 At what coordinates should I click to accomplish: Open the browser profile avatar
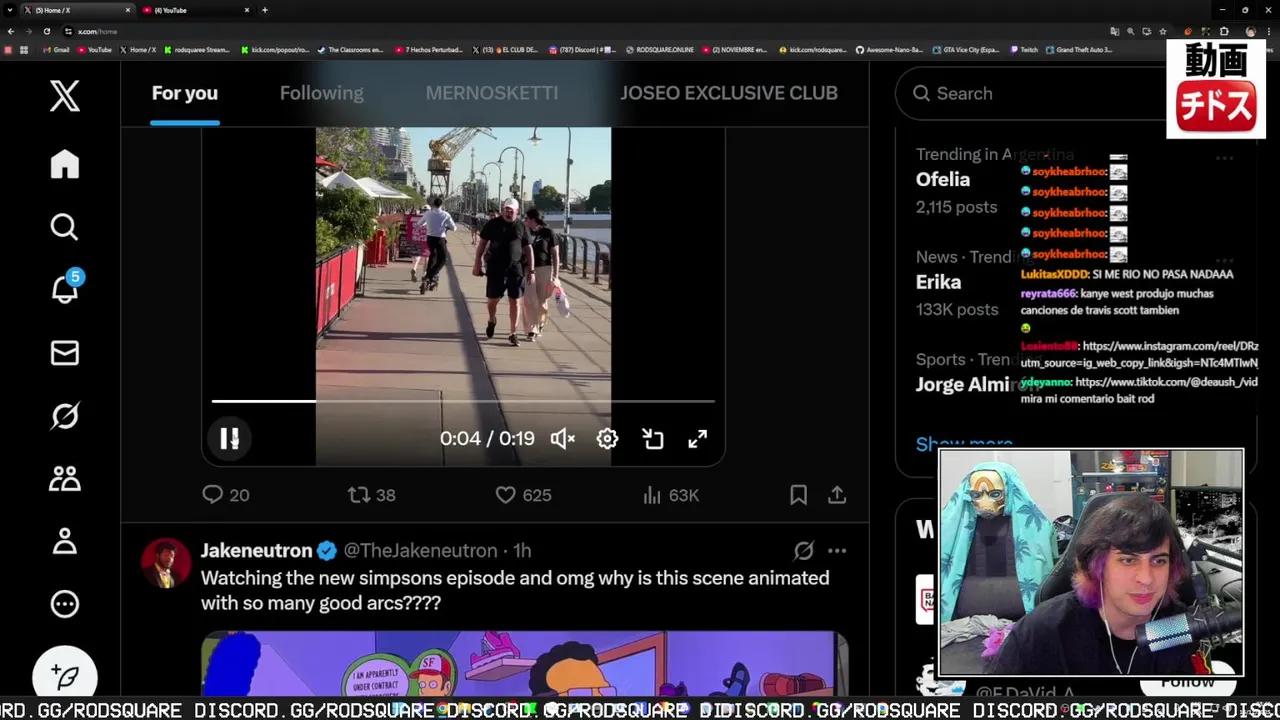click(1250, 31)
